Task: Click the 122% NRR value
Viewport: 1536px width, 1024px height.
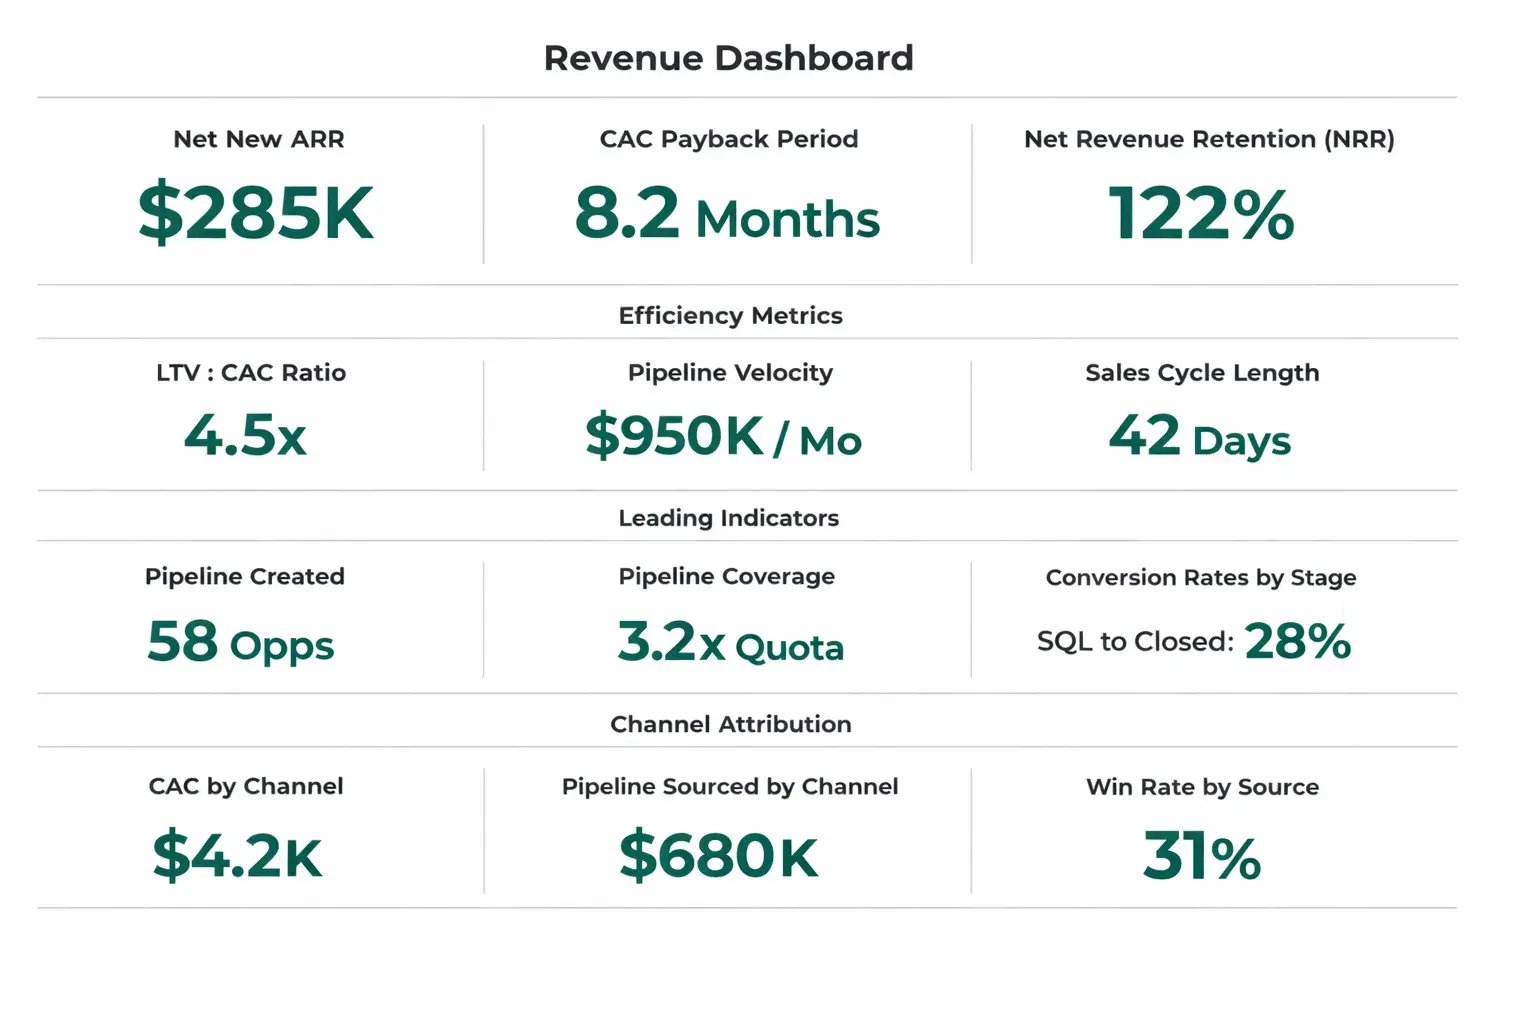Action: point(1200,214)
